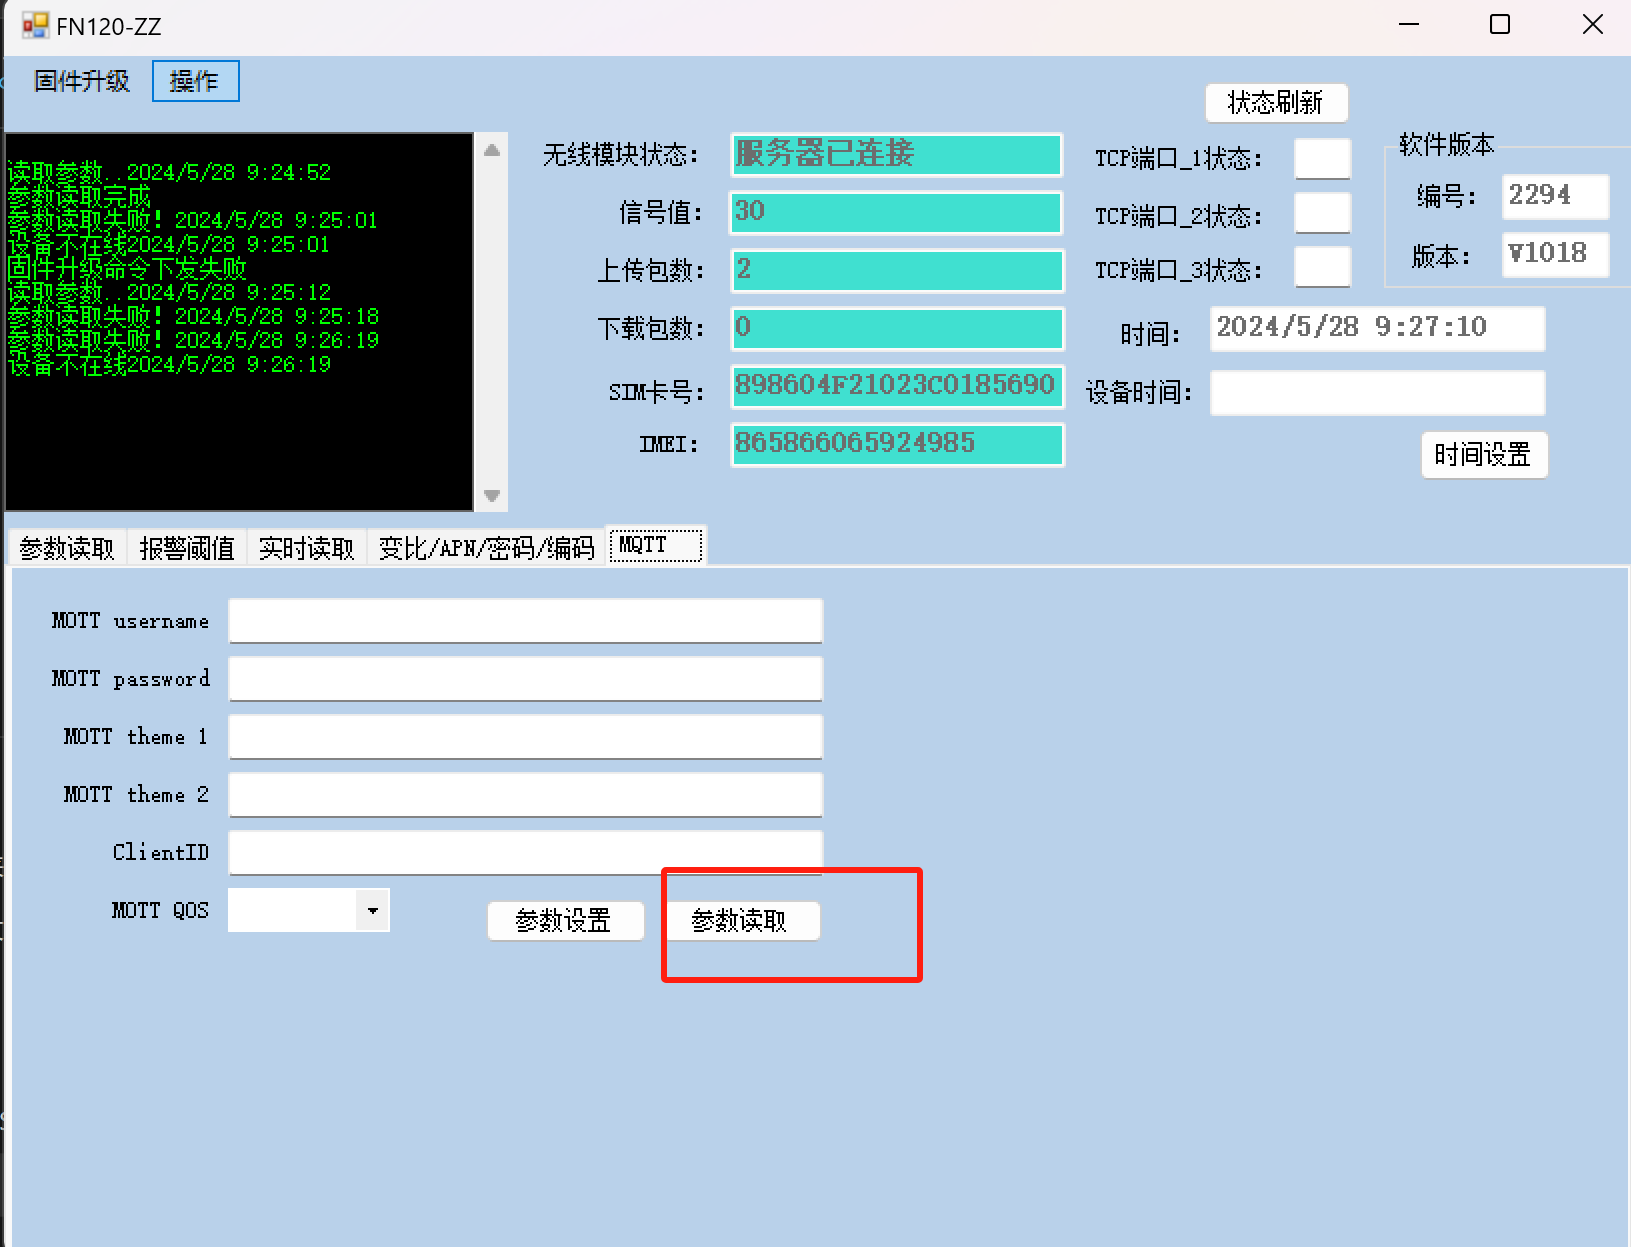The width and height of the screenshot is (1631, 1247).
Task: Expand the MQTT QOS dropdown
Action: [x=373, y=910]
